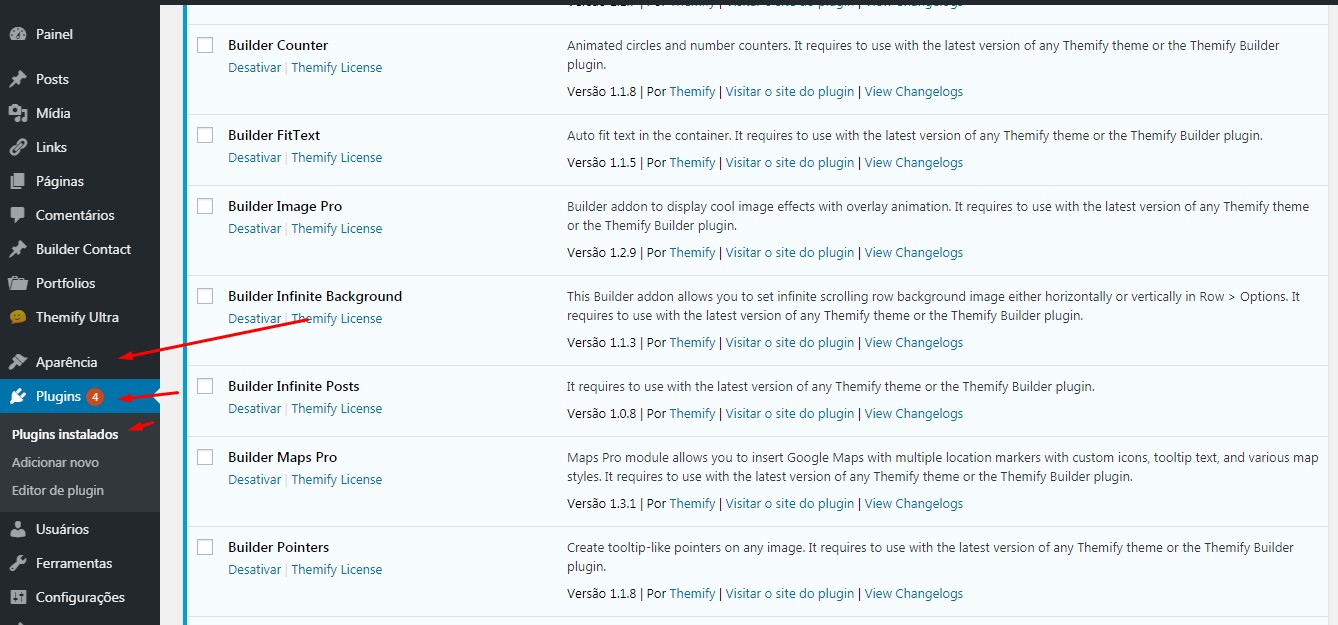
Task: Open Themify License for Builder Pointers
Action: click(x=337, y=570)
